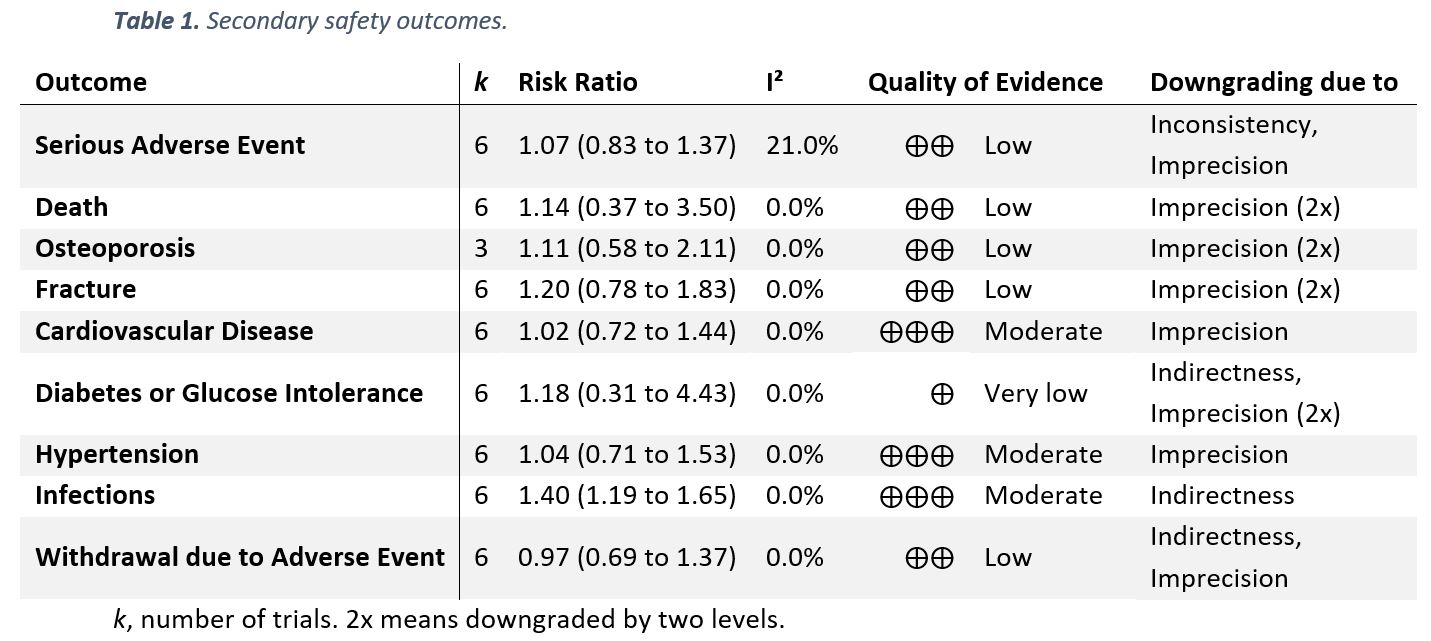Select the Quality of Evidence header
The width and height of the screenshot is (1431, 641).
pyautogui.click(x=985, y=82)
